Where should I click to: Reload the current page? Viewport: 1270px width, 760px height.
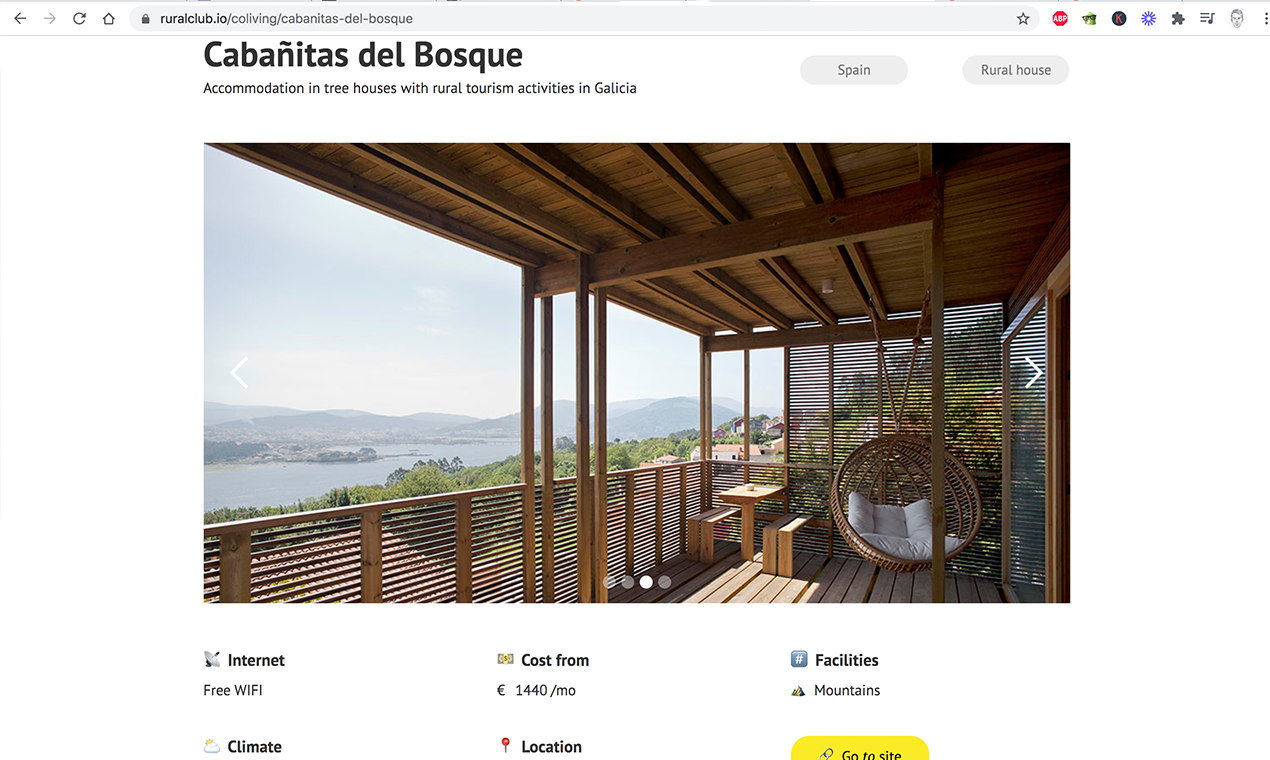click(x=79, y=18)
